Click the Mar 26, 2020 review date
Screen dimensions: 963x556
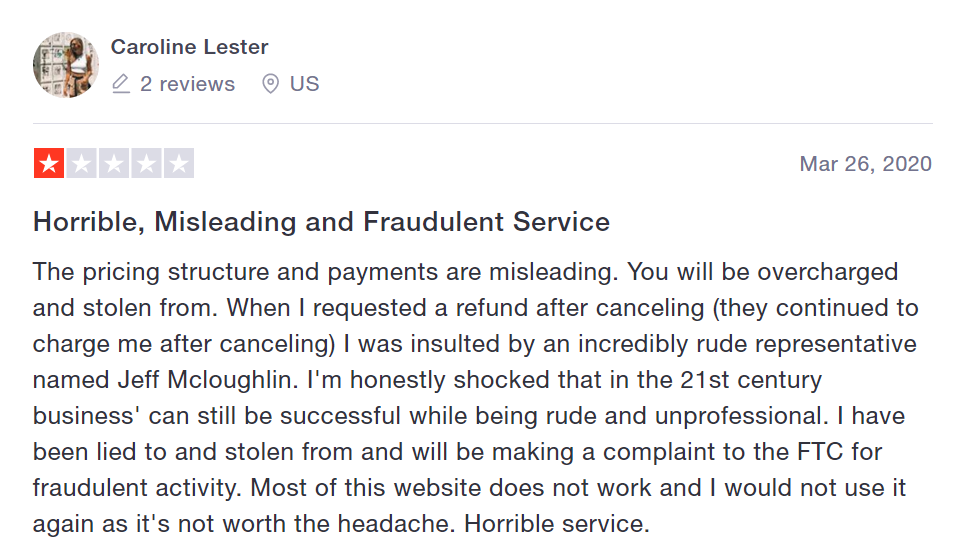tap(865, 164)
